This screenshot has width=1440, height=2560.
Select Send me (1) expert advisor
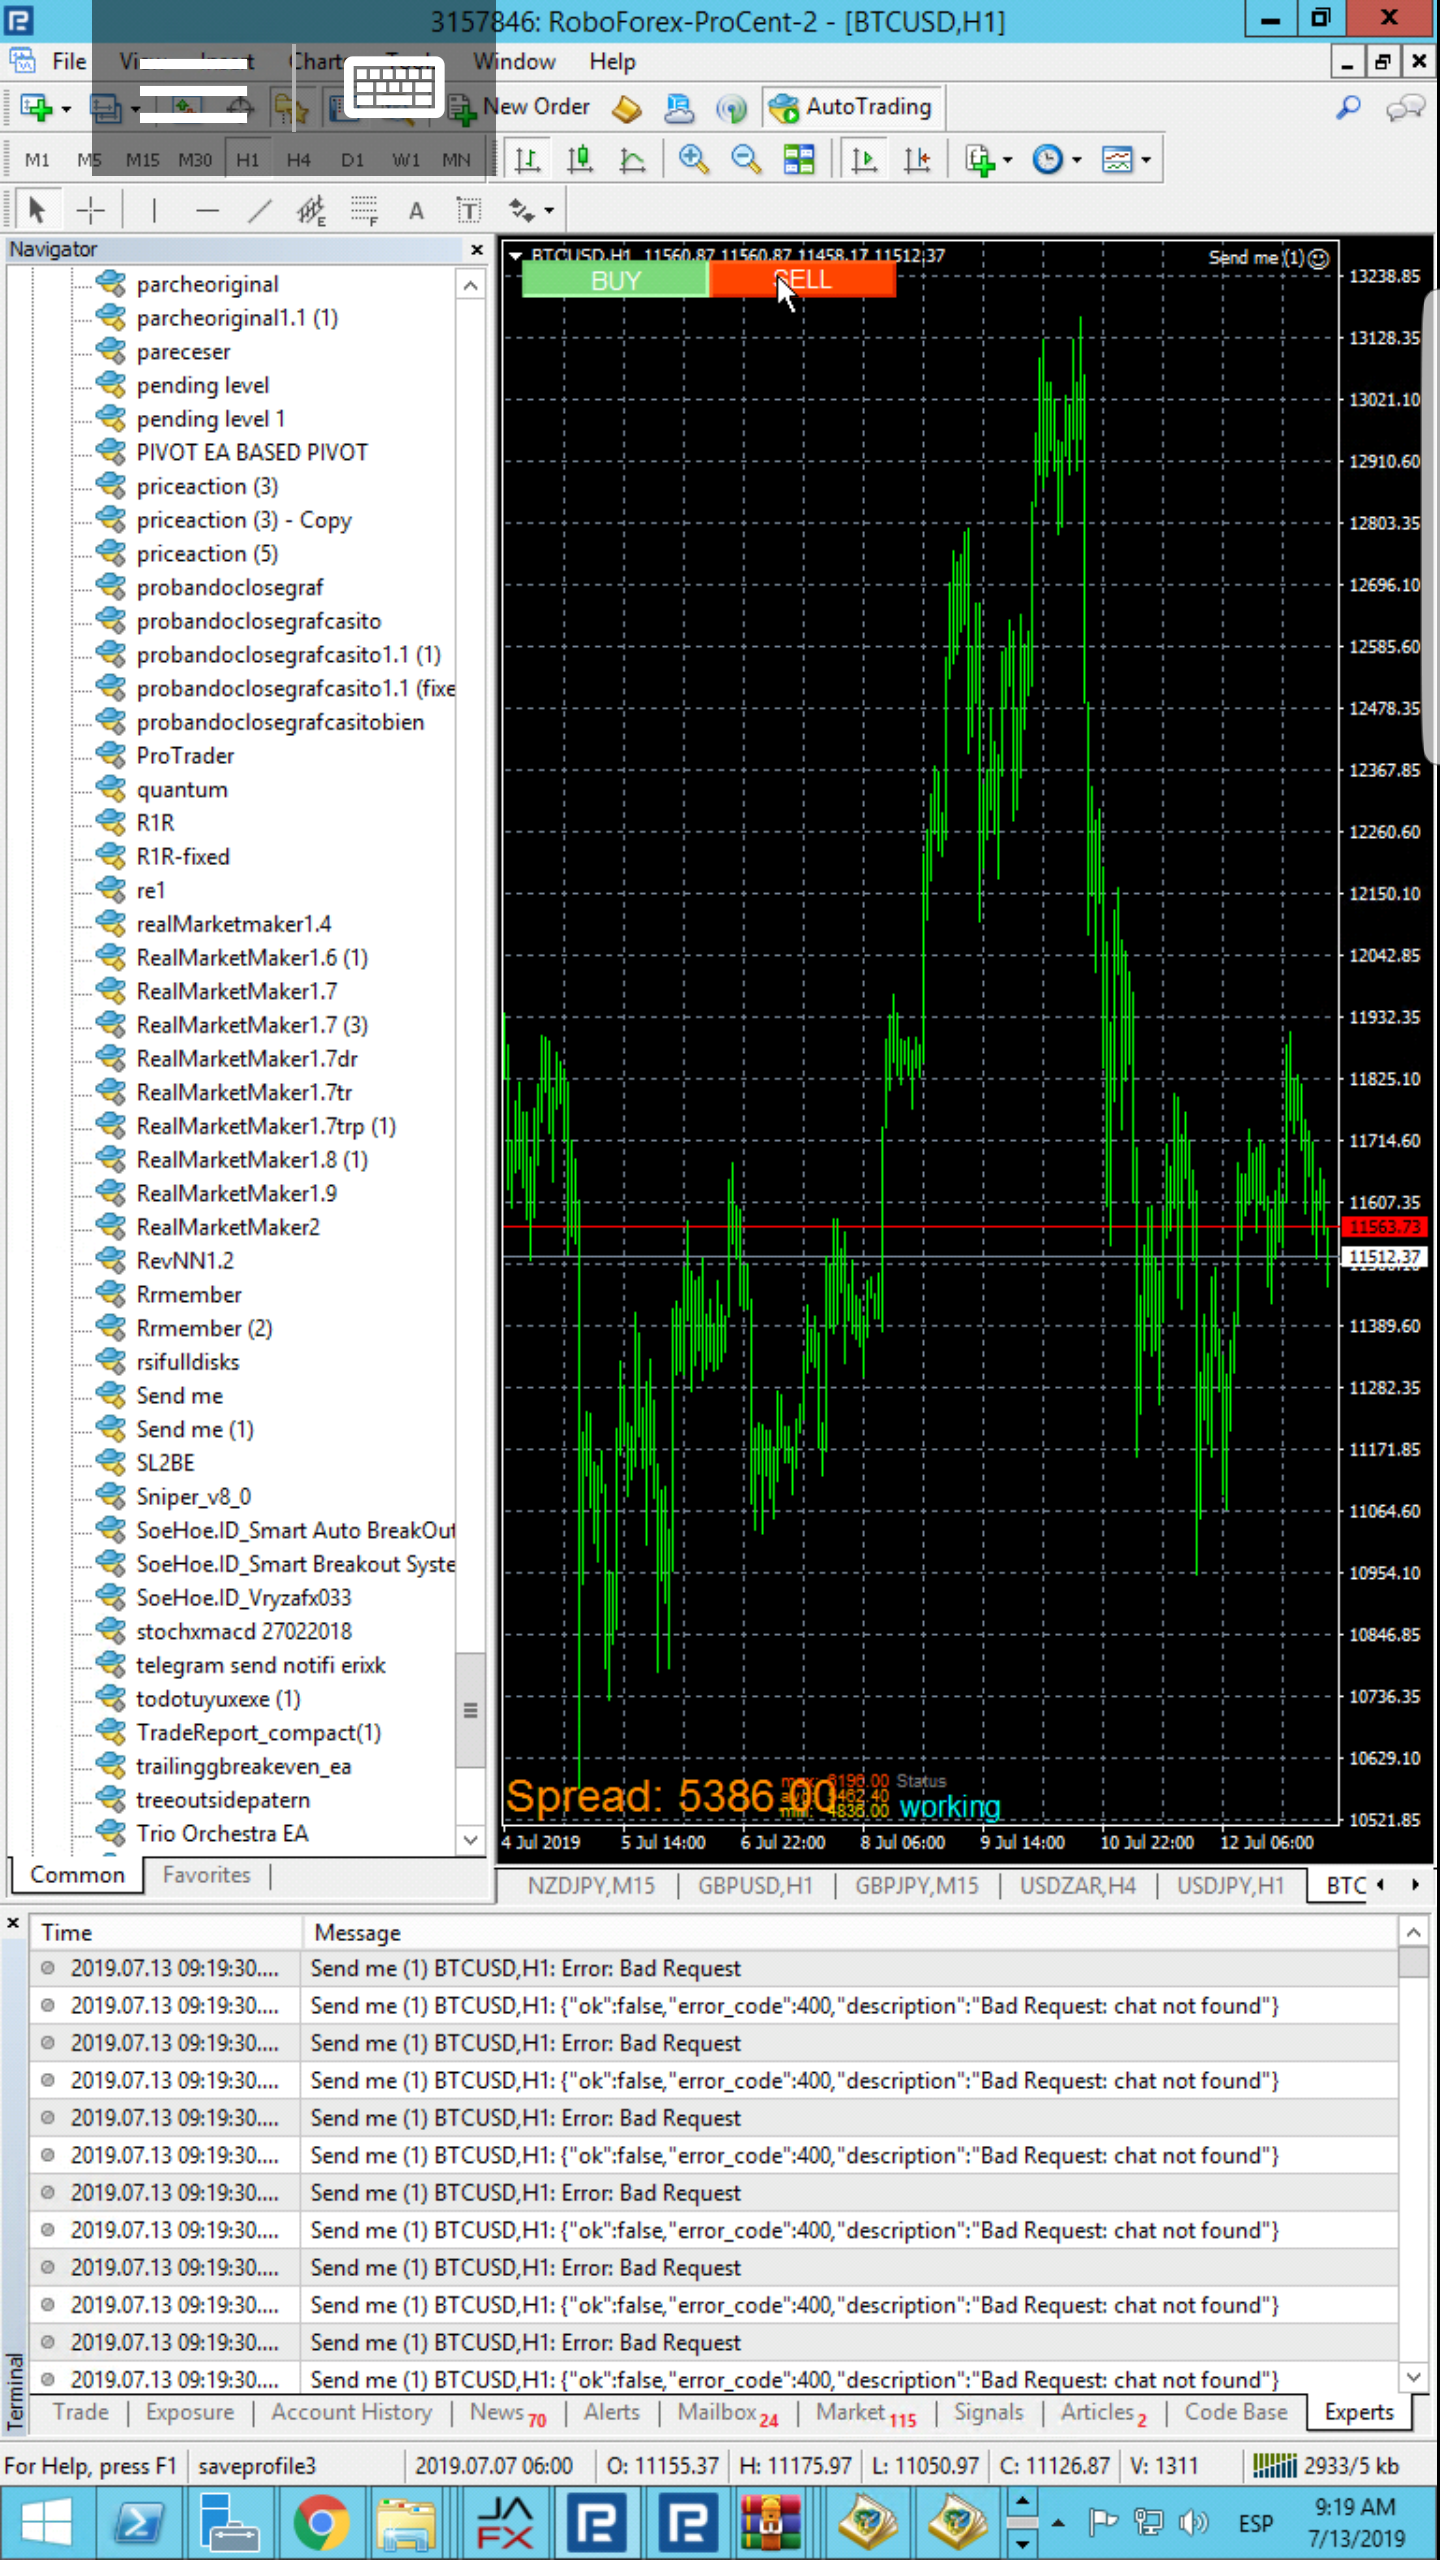(195, 1429)
